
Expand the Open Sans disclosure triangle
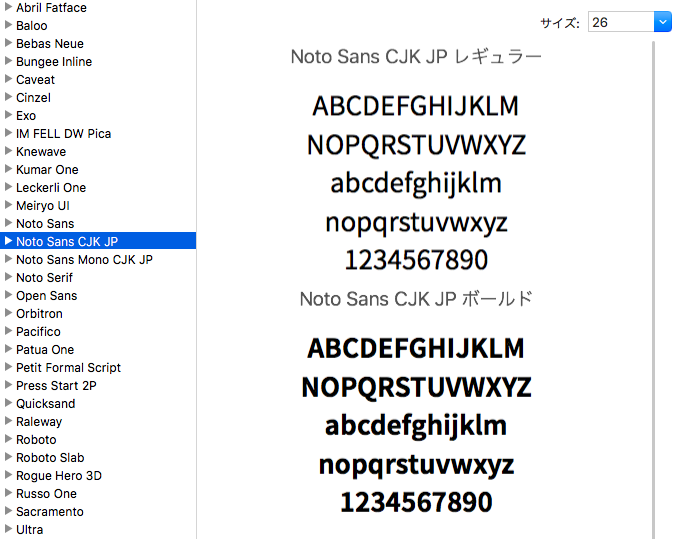(x=8, y=295)
